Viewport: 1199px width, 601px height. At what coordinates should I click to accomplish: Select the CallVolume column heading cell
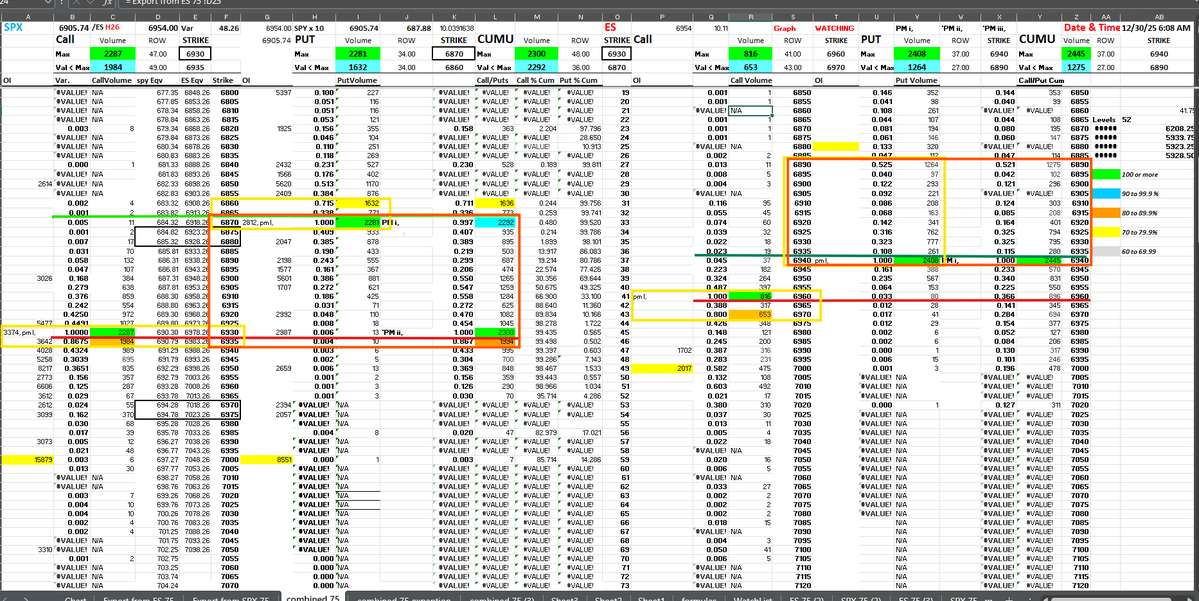pyautogui.click(x=113, y=80)
